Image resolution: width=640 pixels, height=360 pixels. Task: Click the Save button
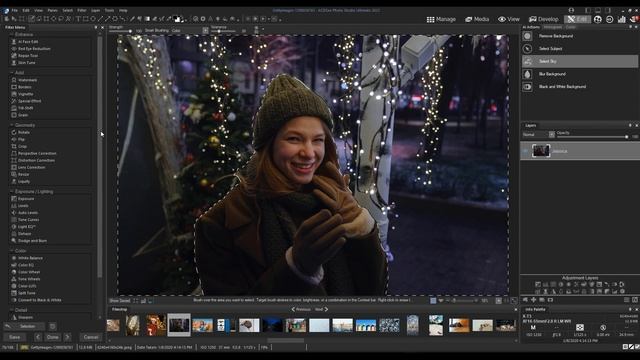click(14, 337)
